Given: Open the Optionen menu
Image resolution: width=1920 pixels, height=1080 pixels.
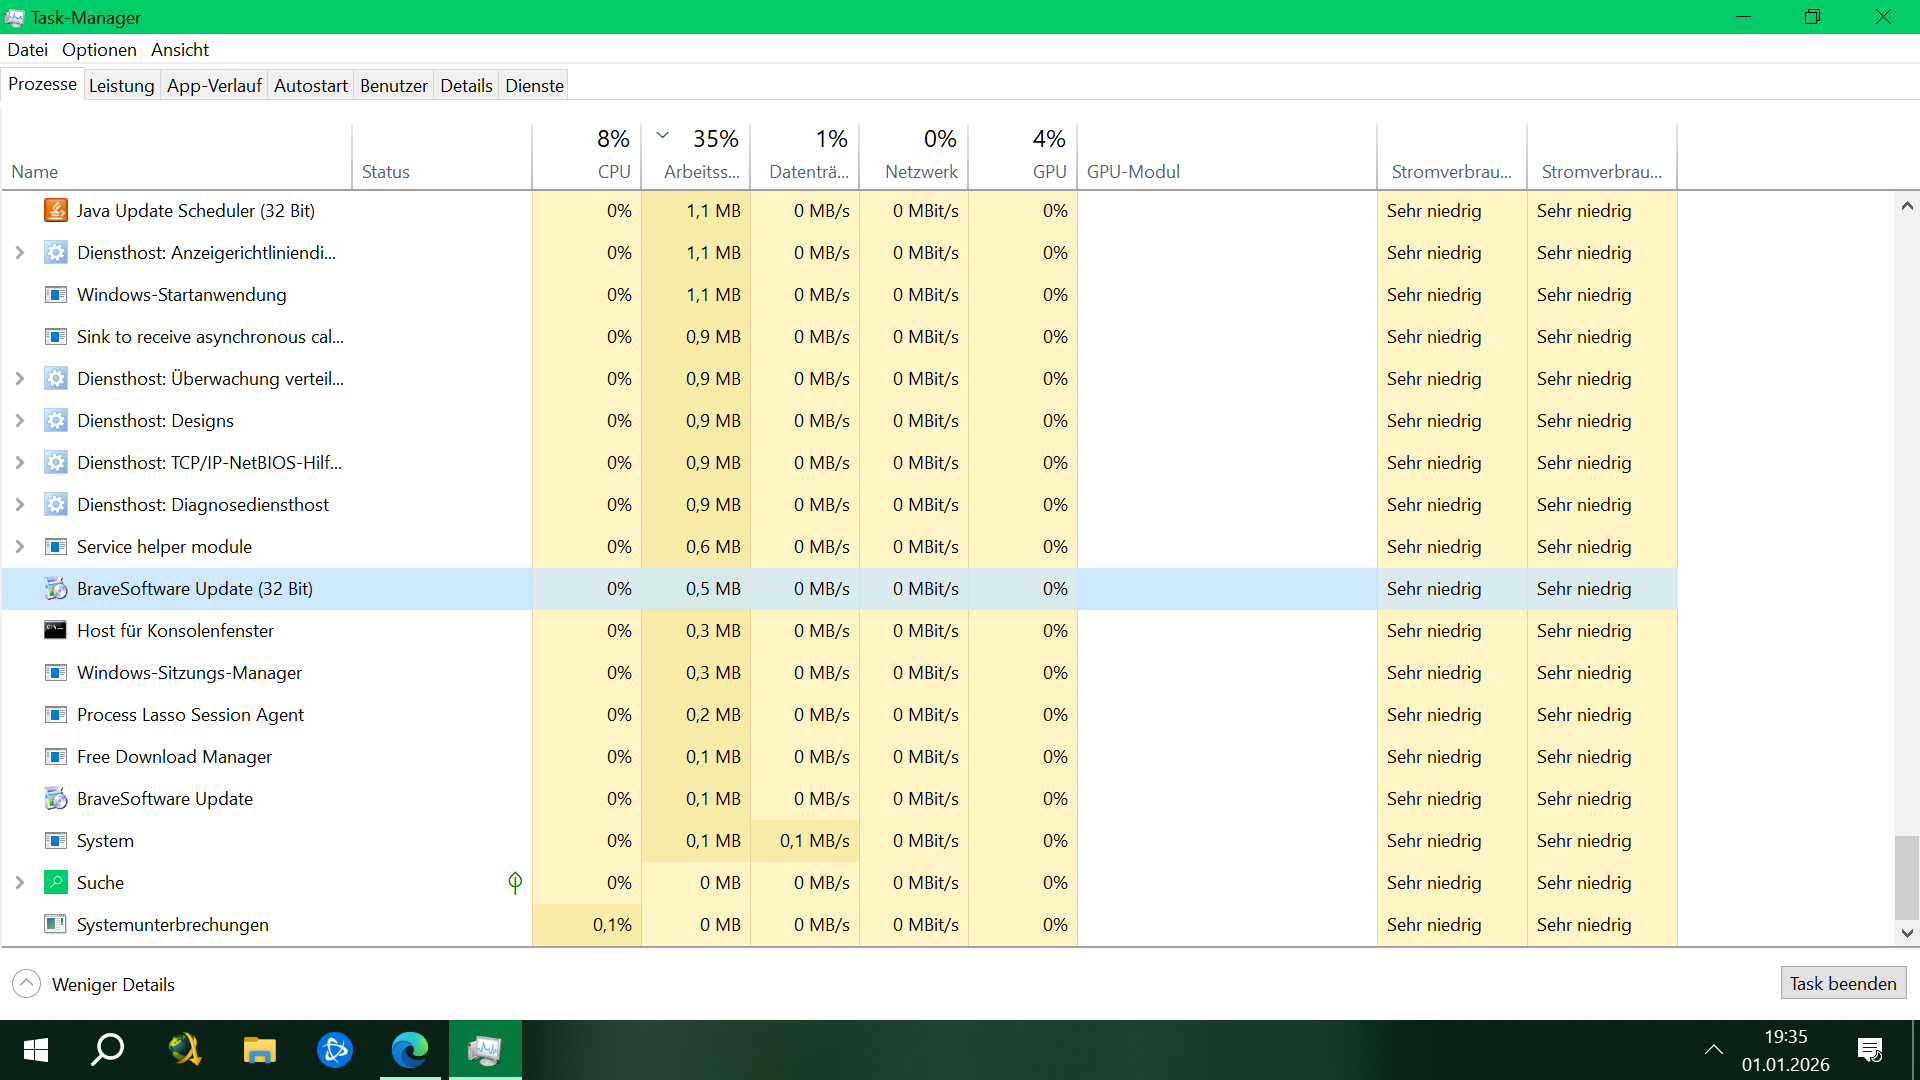Looking at the screenshot, I should tap(99, 50).
